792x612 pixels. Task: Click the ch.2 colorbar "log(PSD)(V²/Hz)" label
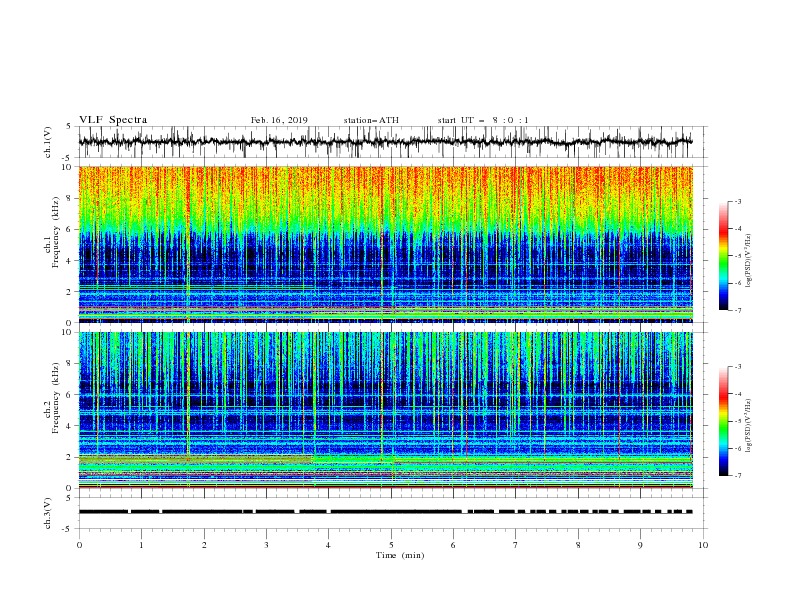tap(748, 426)
